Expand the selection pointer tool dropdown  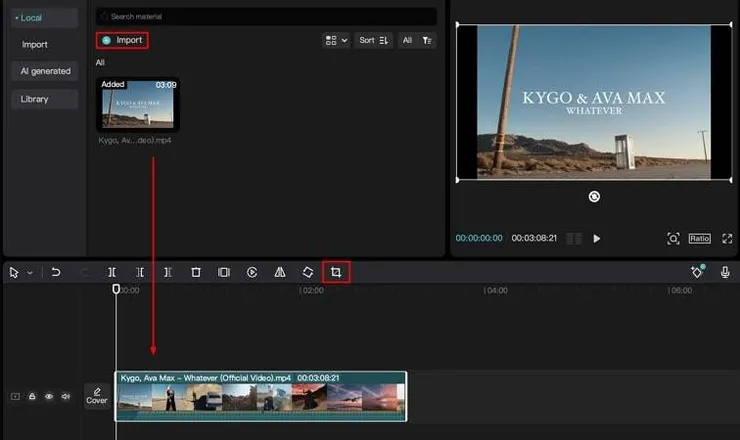coord(30,272)
